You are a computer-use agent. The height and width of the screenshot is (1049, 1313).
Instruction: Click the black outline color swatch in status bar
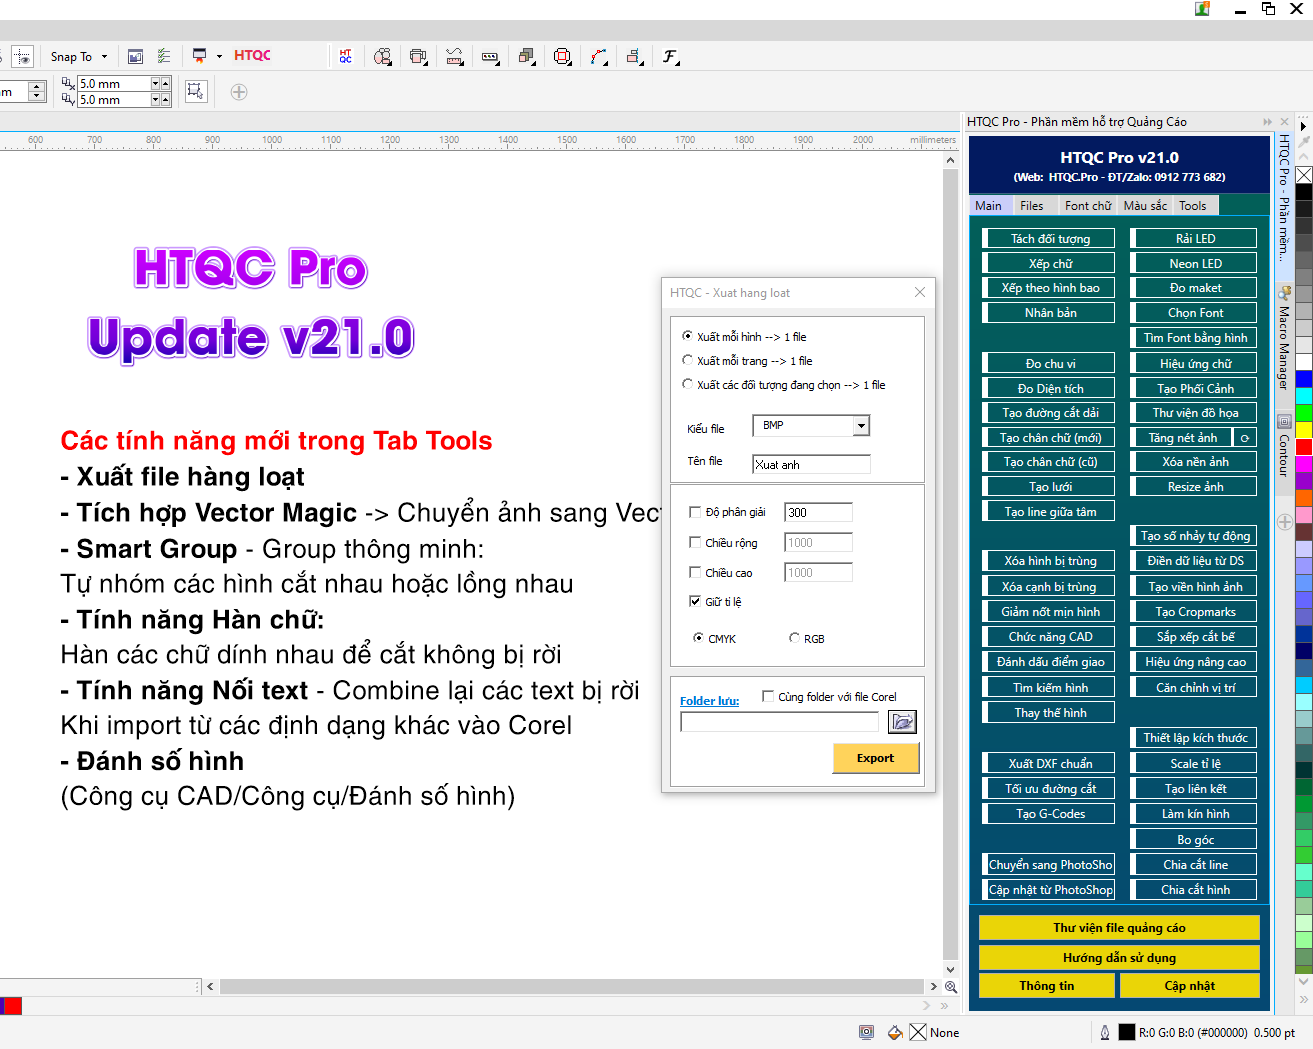(1126, 1032)
